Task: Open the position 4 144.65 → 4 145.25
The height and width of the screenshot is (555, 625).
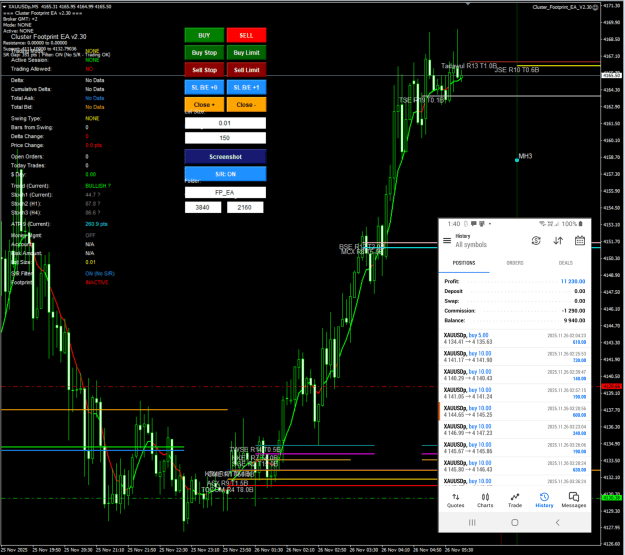Action: pyautogui.click(x=515, y=411)
